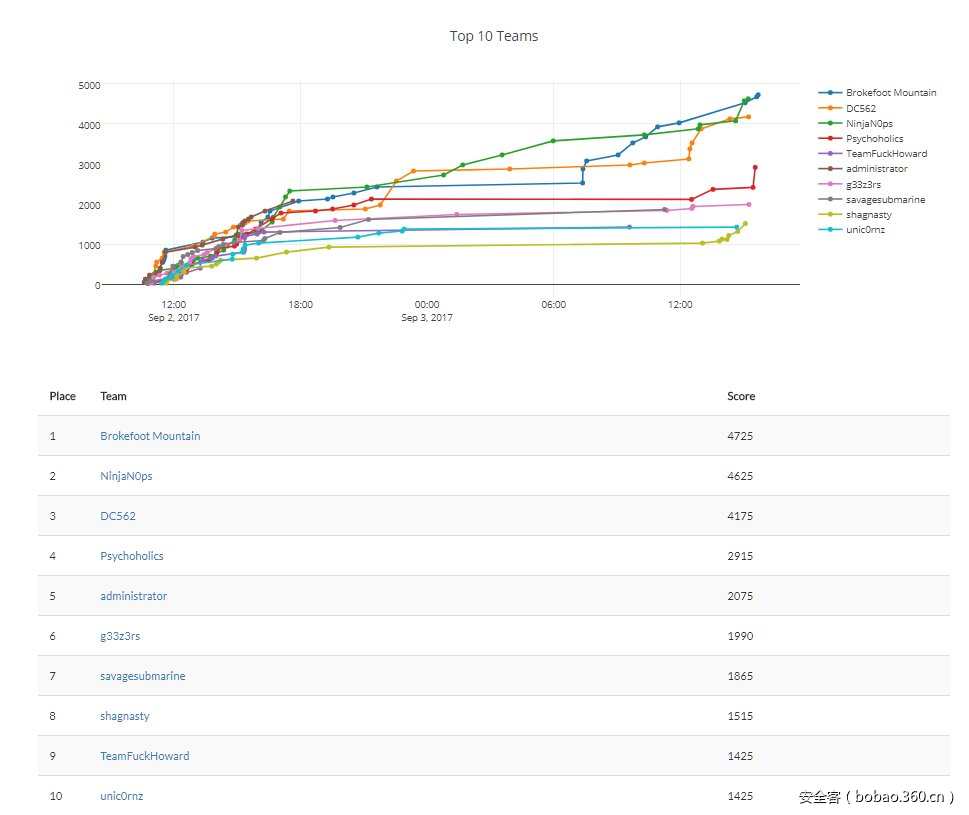
Task: Click Psychoholics red legend line marker
Action: pos(829,139)
